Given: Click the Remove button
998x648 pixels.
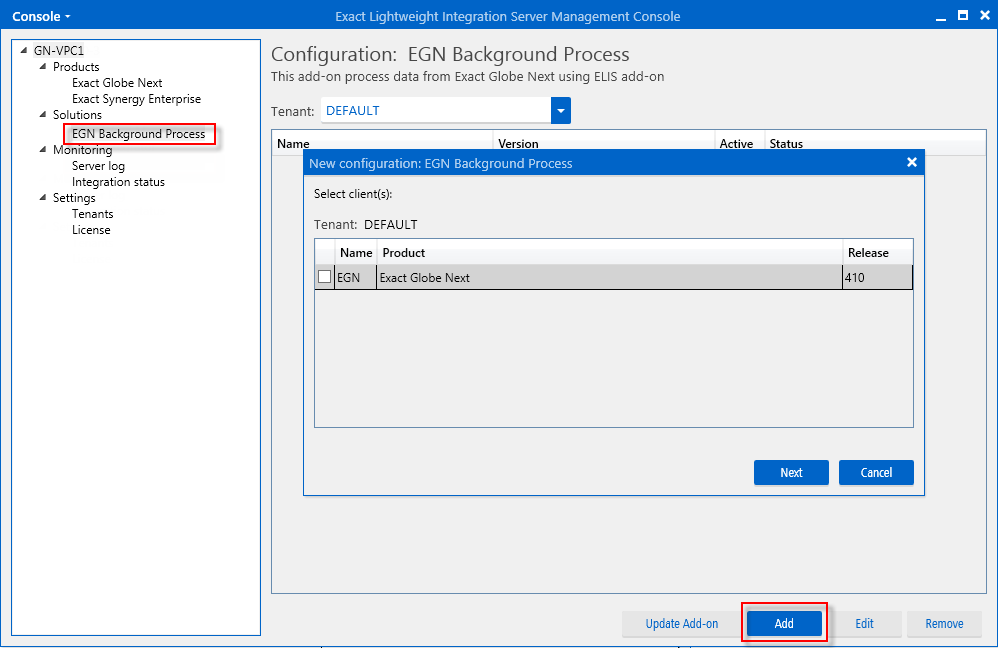Looking at the screenshot, I should click(x=945, y=624).
